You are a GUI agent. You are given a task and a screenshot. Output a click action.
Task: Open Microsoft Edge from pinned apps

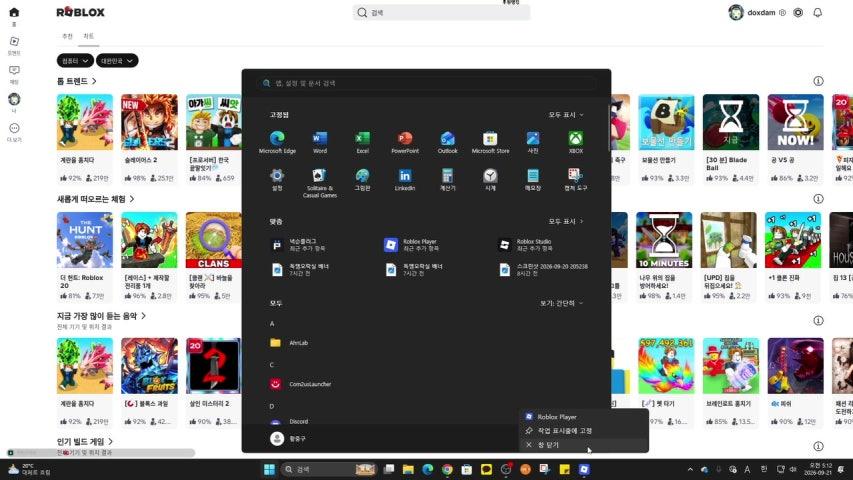(x=277, y=142)
